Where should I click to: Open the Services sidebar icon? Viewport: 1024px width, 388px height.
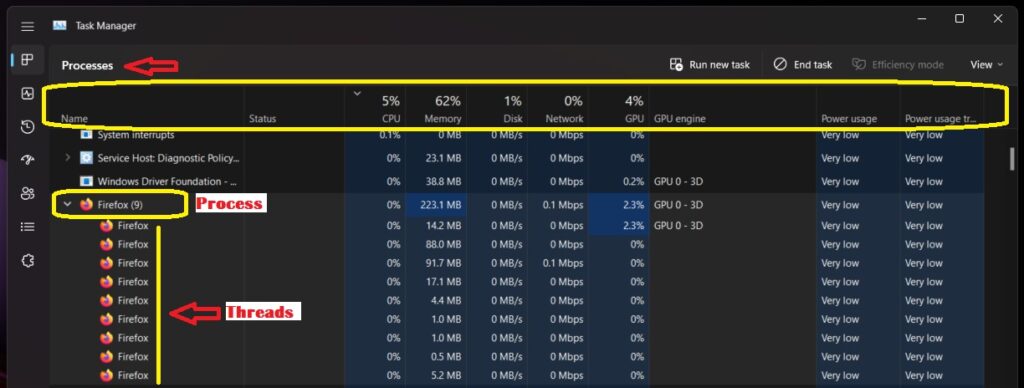(x=27, y=260)
